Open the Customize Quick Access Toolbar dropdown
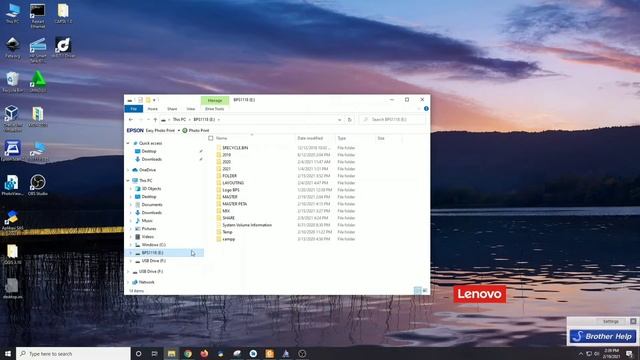640x360 pixels. click(154, 100)
